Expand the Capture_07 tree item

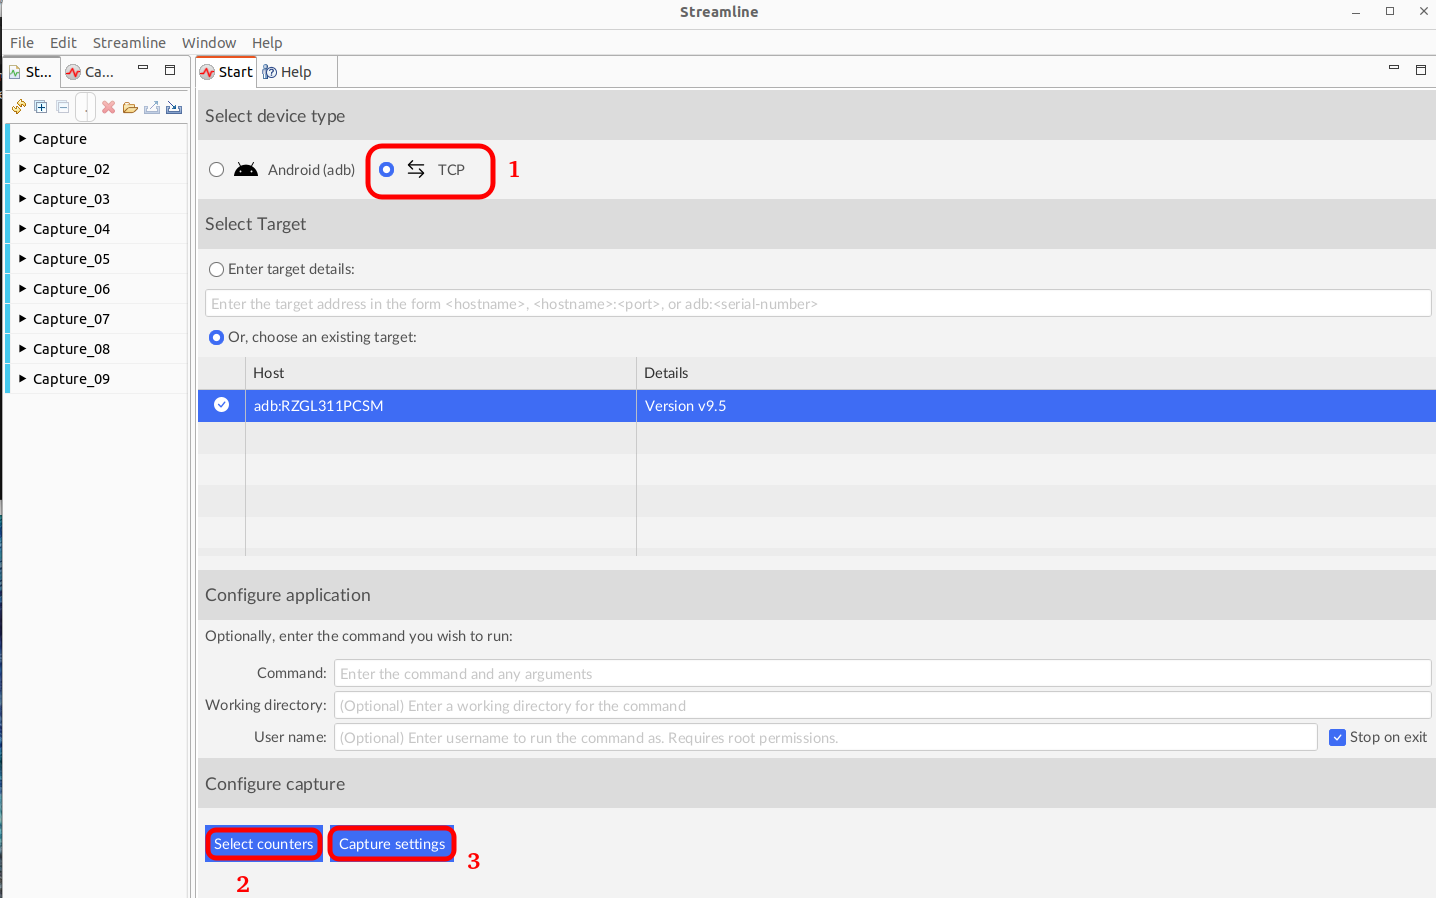click(x=22, y=319)
